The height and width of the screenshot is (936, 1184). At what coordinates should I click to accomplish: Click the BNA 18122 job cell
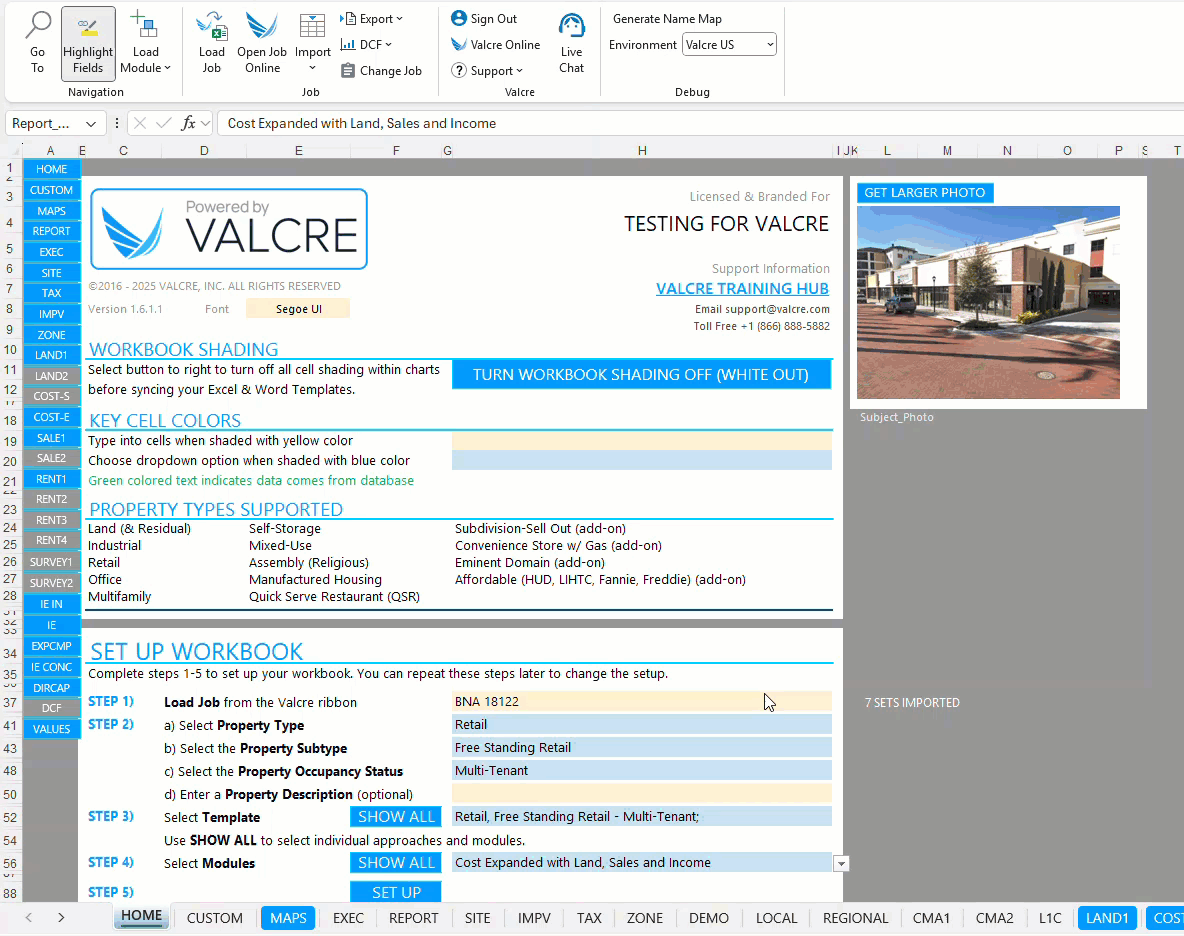click(x=642, y=701)
